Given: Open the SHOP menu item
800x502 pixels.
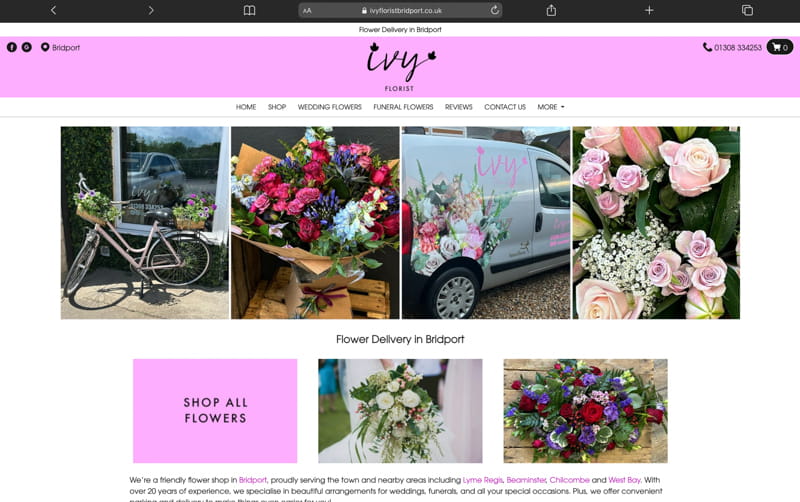Looking at the screenshot, I should (x=277, y=107).
